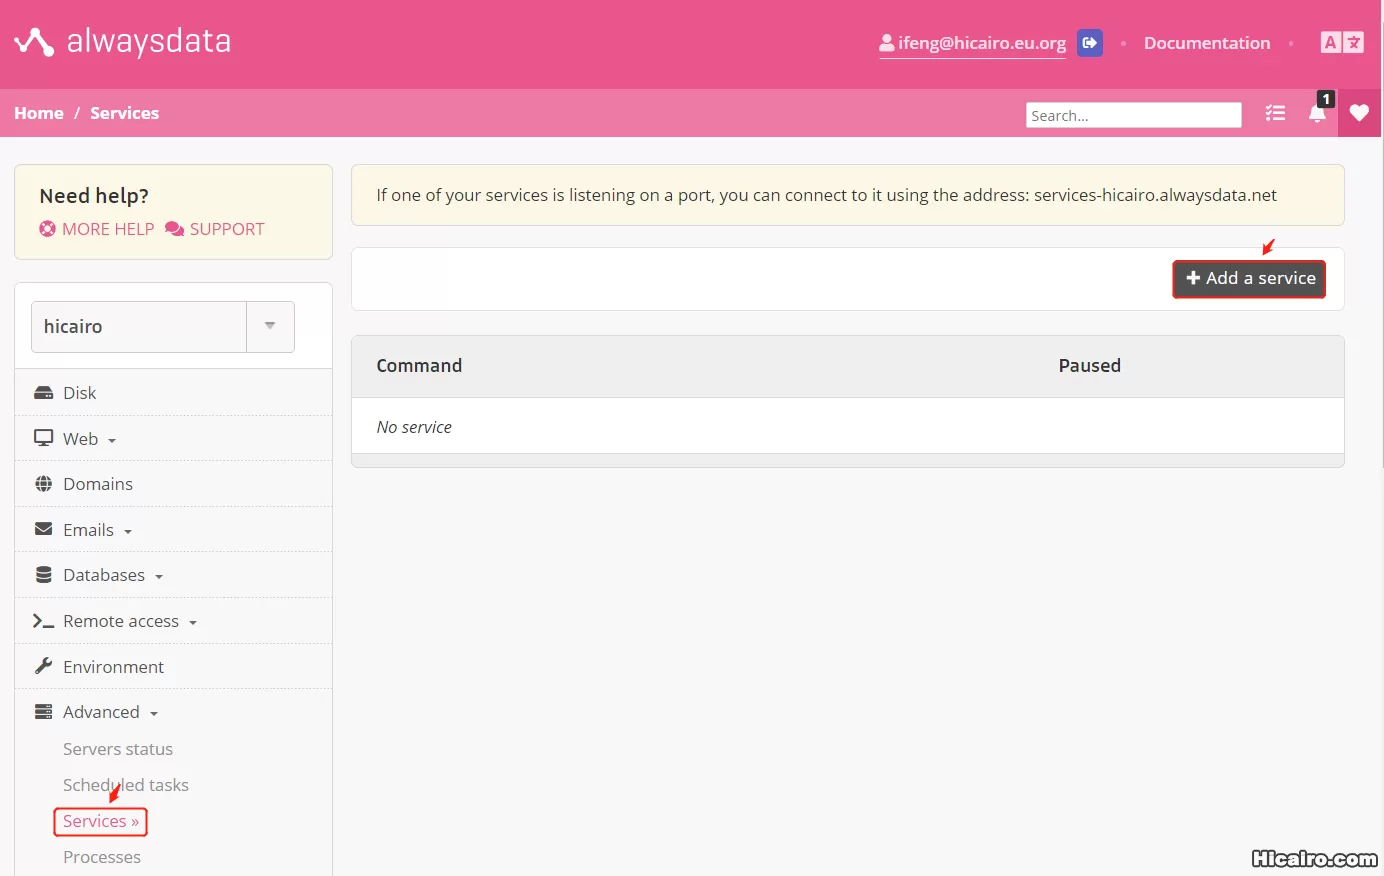Click the heart icon in header
Image resolution: width=1384 pixels, height=876 pixels.
click(x=1359, y=113)
